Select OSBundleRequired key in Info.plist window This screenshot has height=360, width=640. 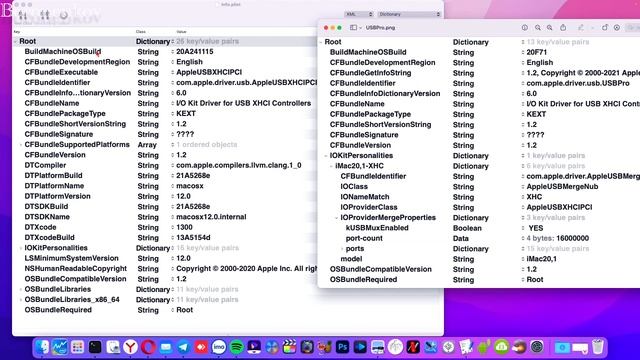coord(58,310)
